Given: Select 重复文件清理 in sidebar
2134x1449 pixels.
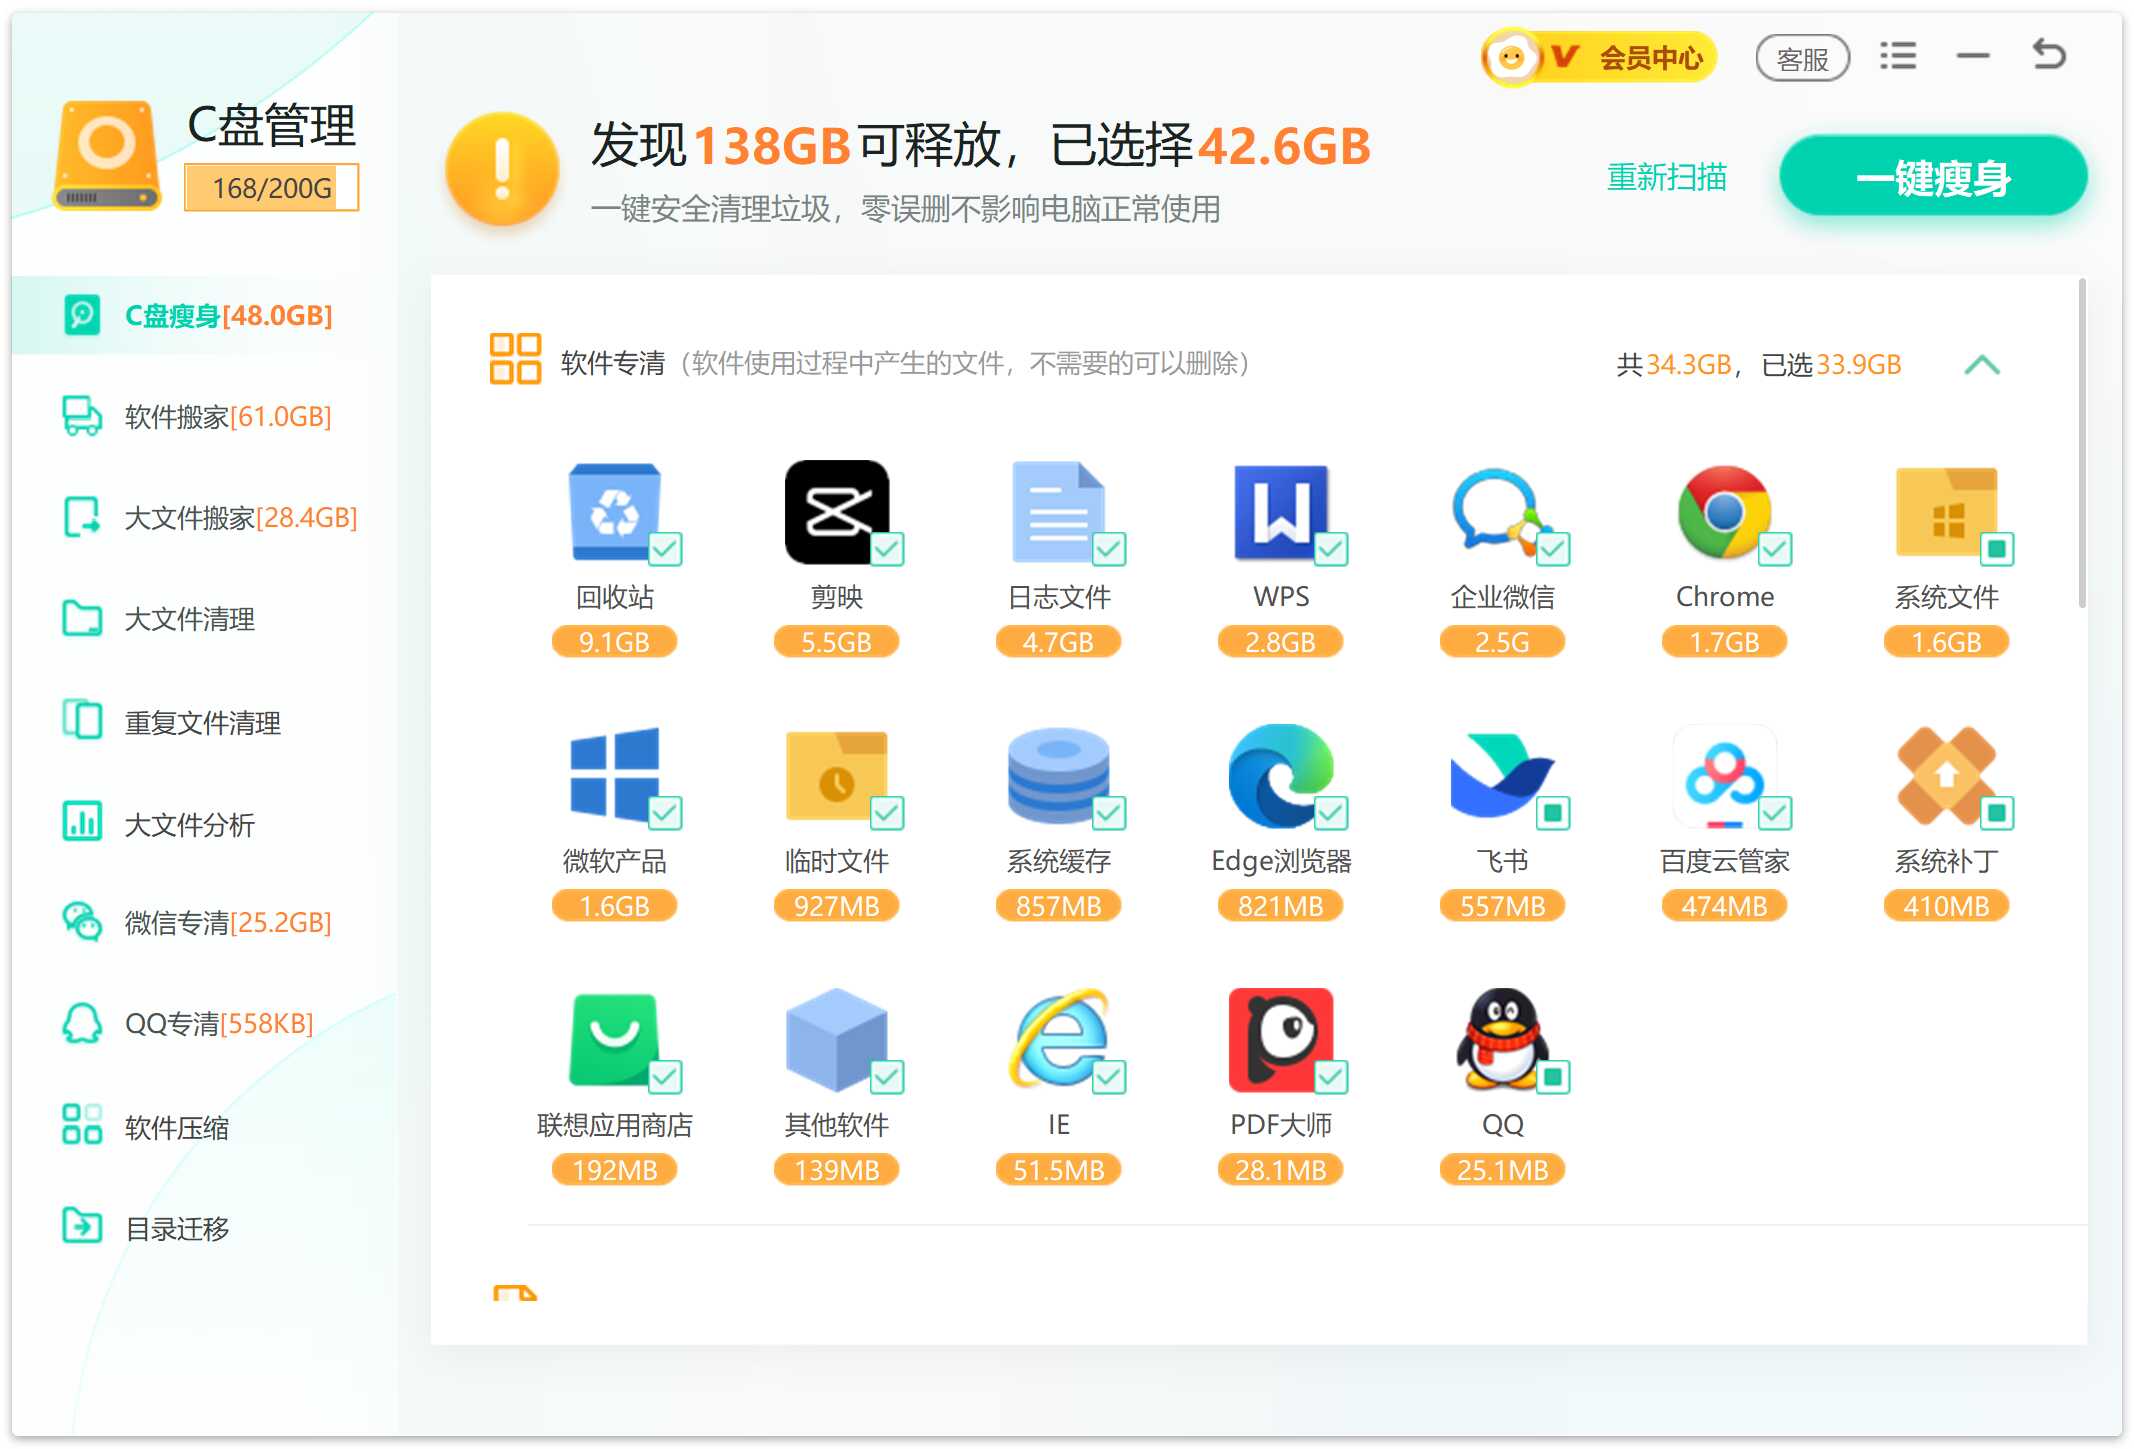Looking at the screenshot, I should coord(204,722).
